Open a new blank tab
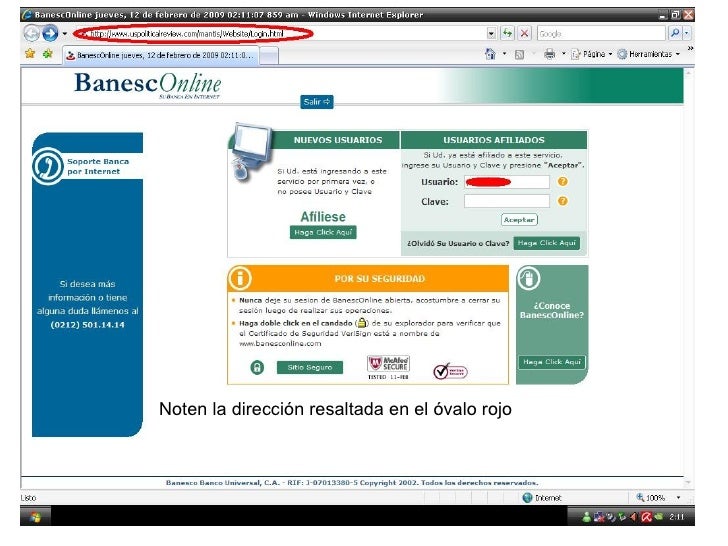Viewport: 728px width, 546px height. [268, 56]
